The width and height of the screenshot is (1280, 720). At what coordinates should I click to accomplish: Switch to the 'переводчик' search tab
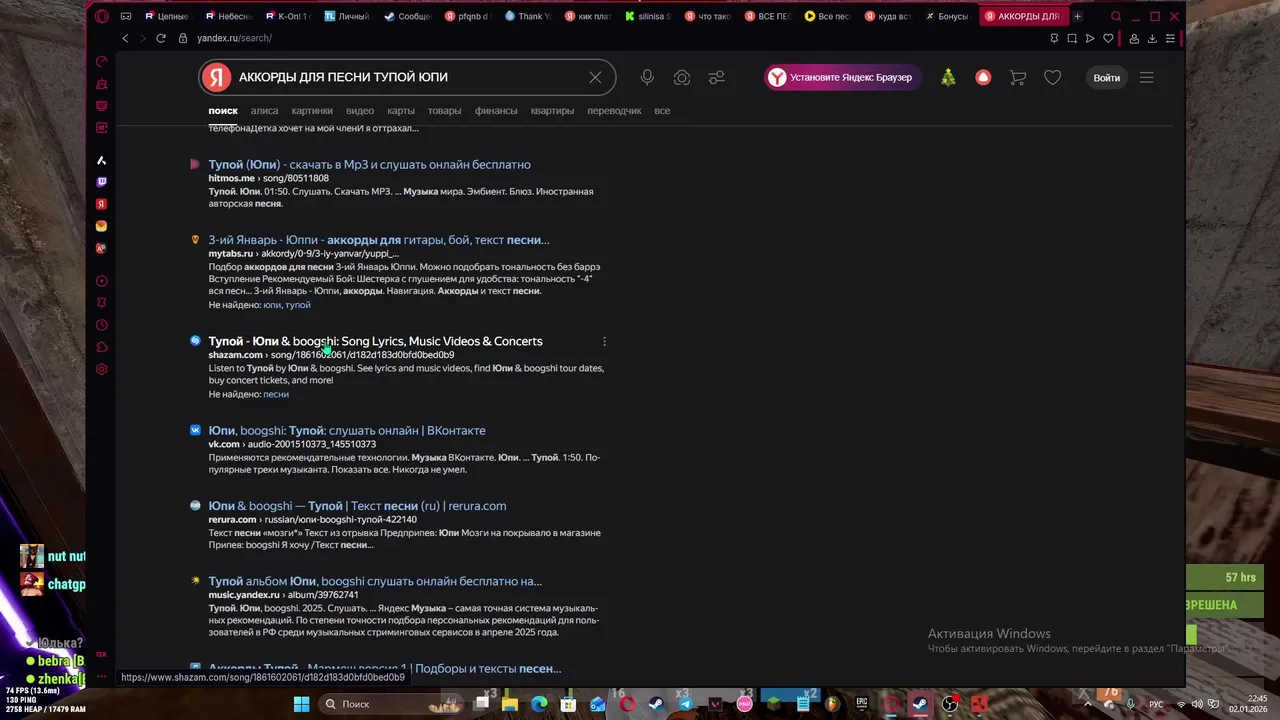point(614,111)
